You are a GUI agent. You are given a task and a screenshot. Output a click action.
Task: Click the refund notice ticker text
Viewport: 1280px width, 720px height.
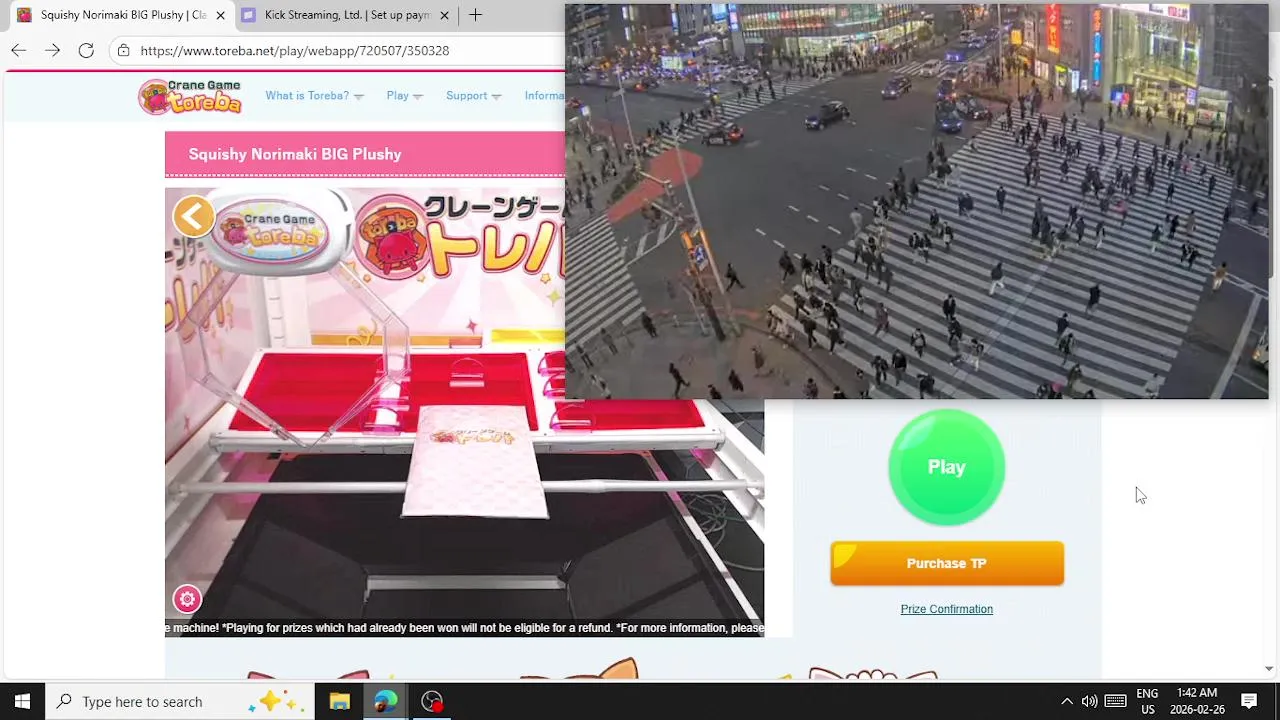(x=465, y=628)
